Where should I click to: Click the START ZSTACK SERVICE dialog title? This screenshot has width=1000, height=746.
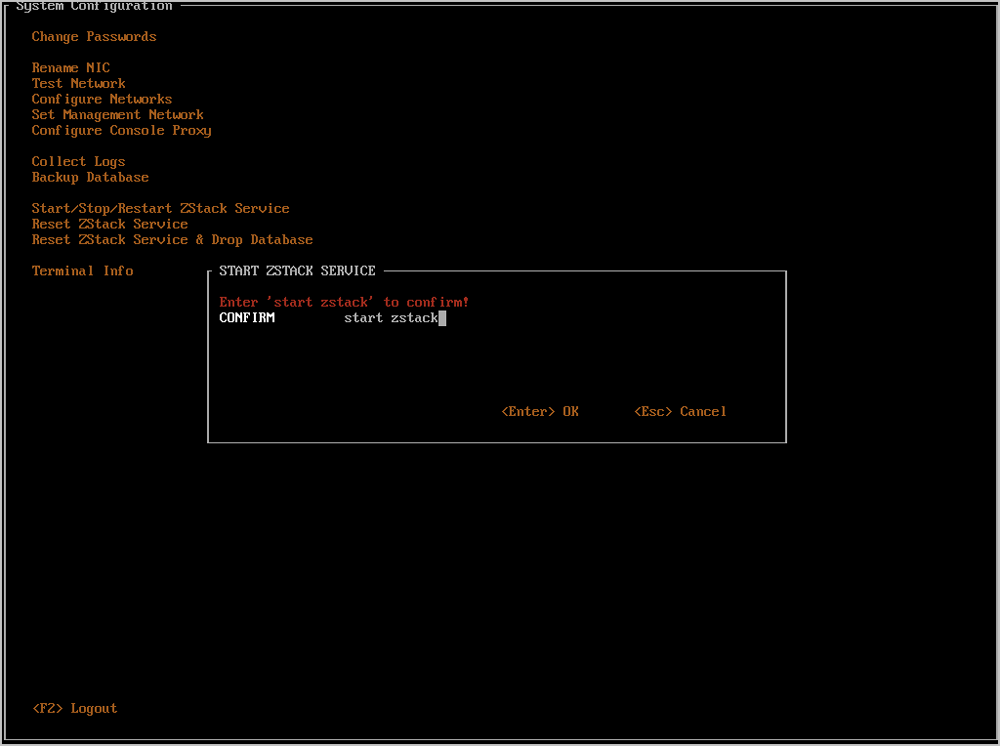pos(297,271)
